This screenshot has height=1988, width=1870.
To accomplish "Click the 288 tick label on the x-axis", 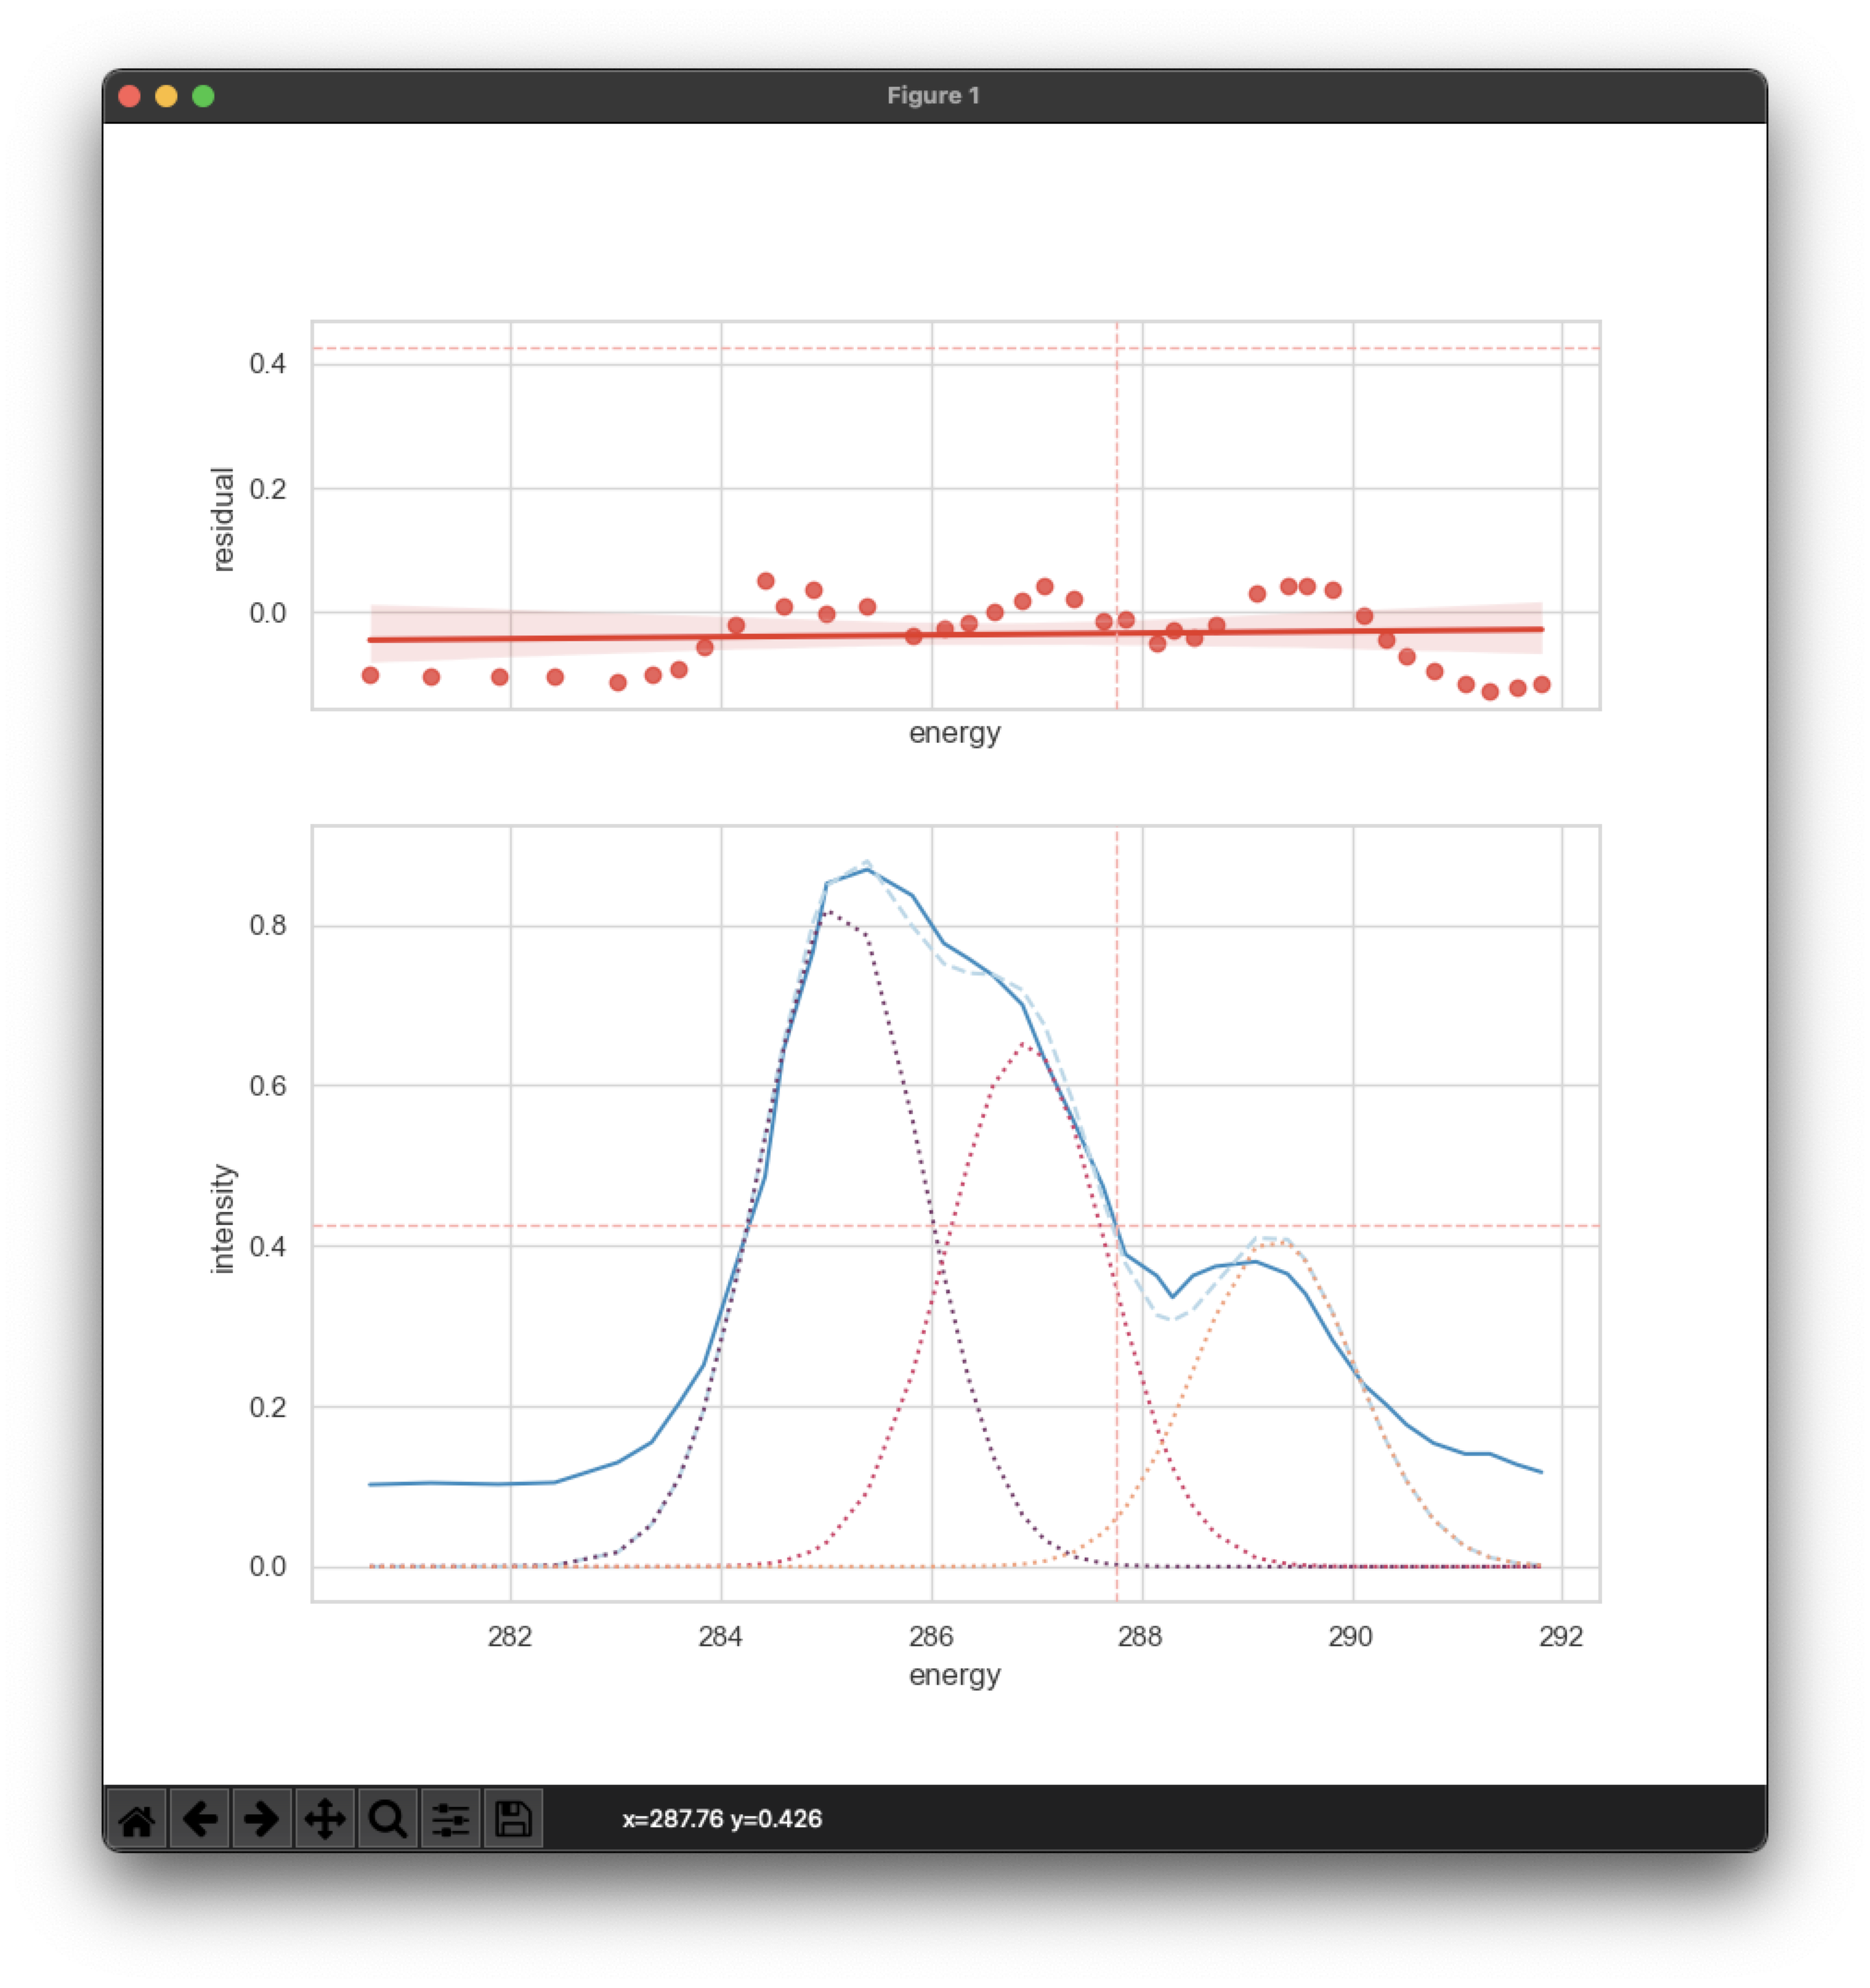I will [1140, 1637].
